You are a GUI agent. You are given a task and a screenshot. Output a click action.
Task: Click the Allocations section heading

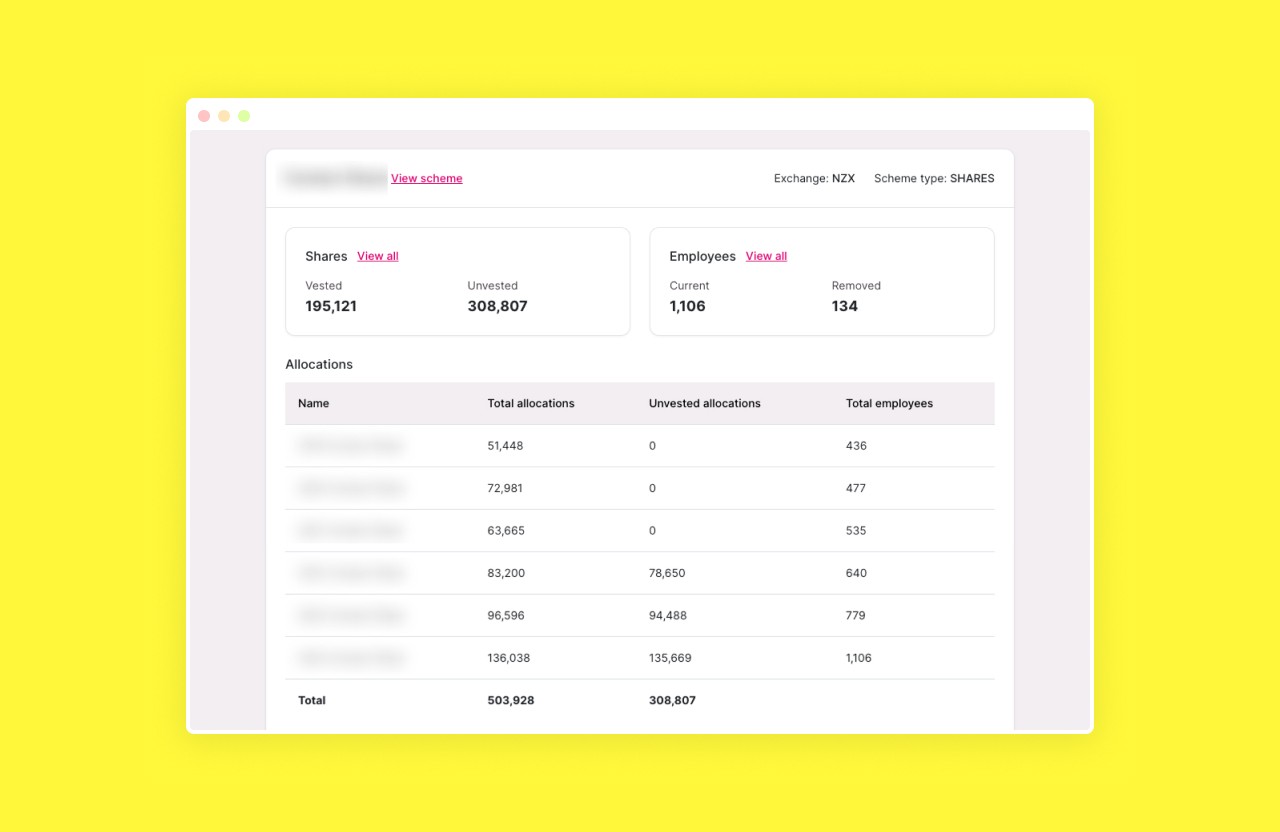319,364
